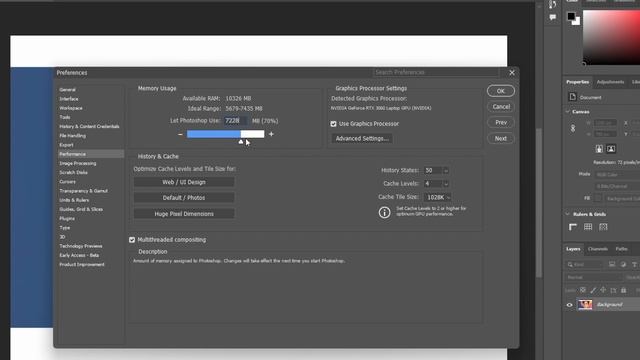The height and width of the screenshot is (360, 640).
Task: Click the pixel layer filter icon
Action: [x=612, y=264]
